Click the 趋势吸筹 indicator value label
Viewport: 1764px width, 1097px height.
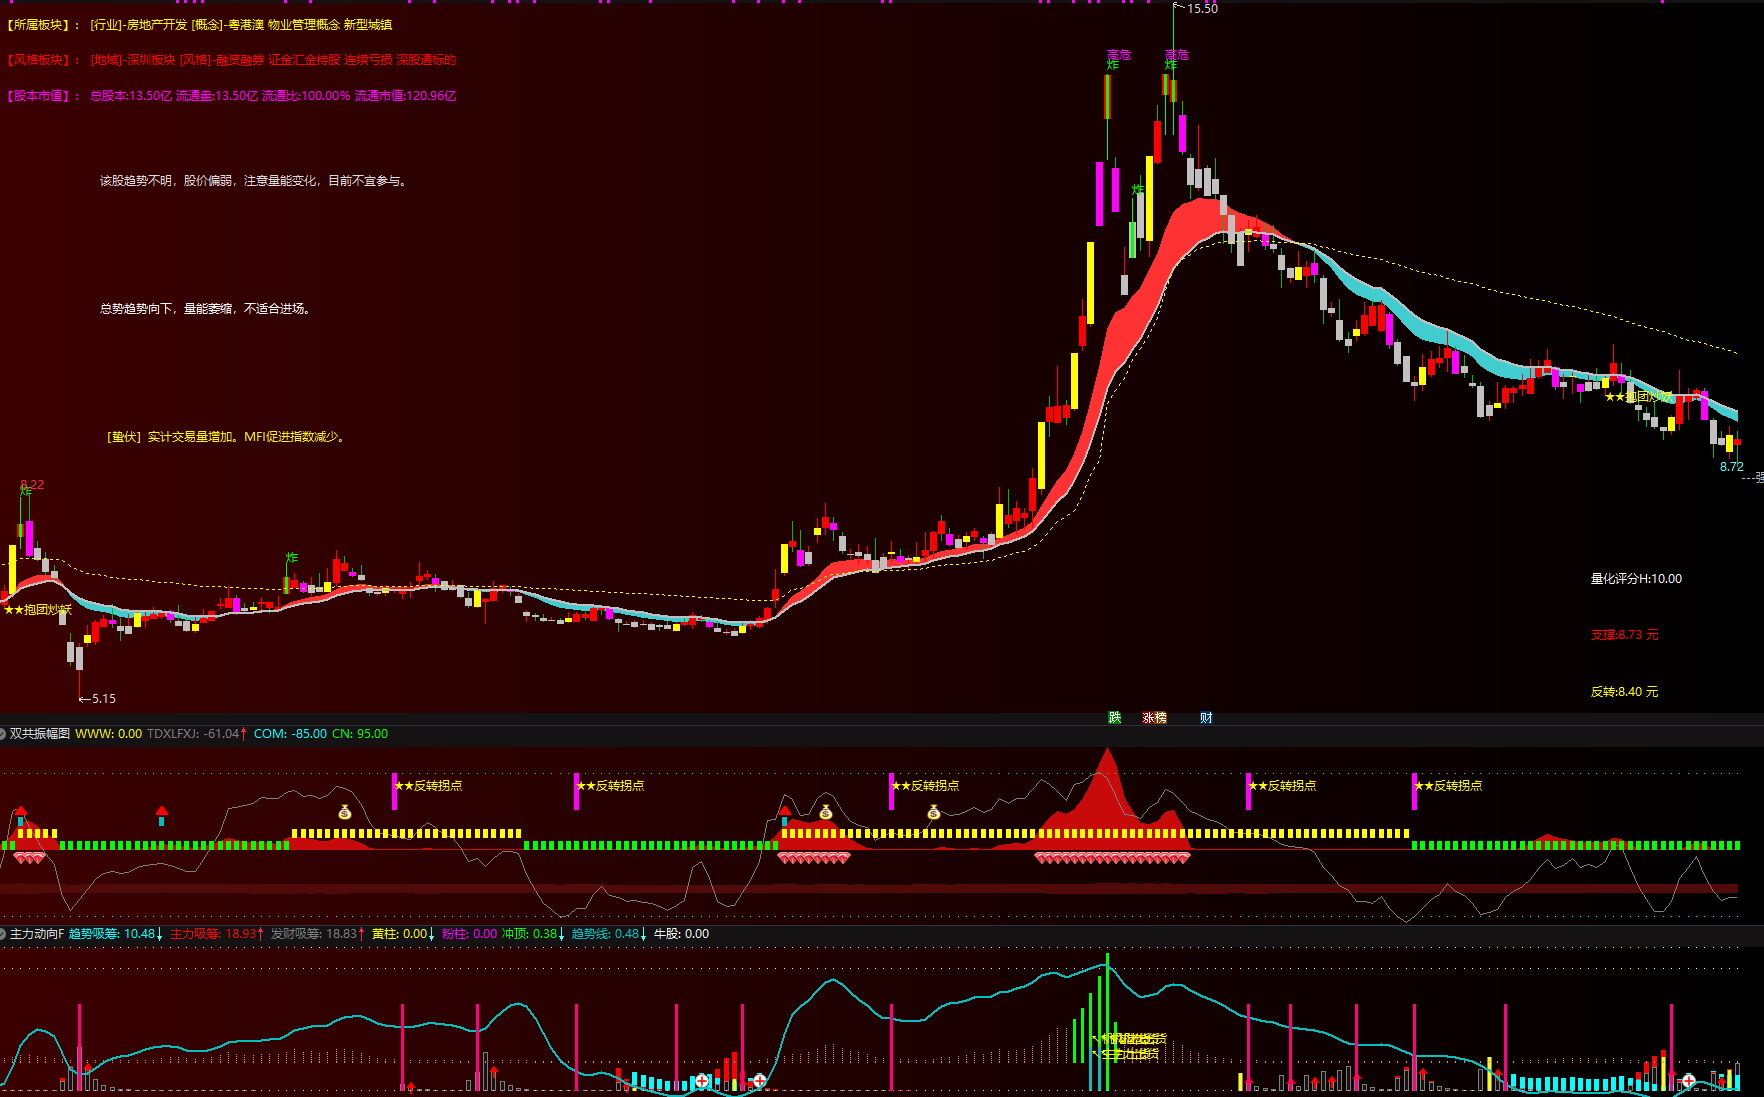[111, 934]
